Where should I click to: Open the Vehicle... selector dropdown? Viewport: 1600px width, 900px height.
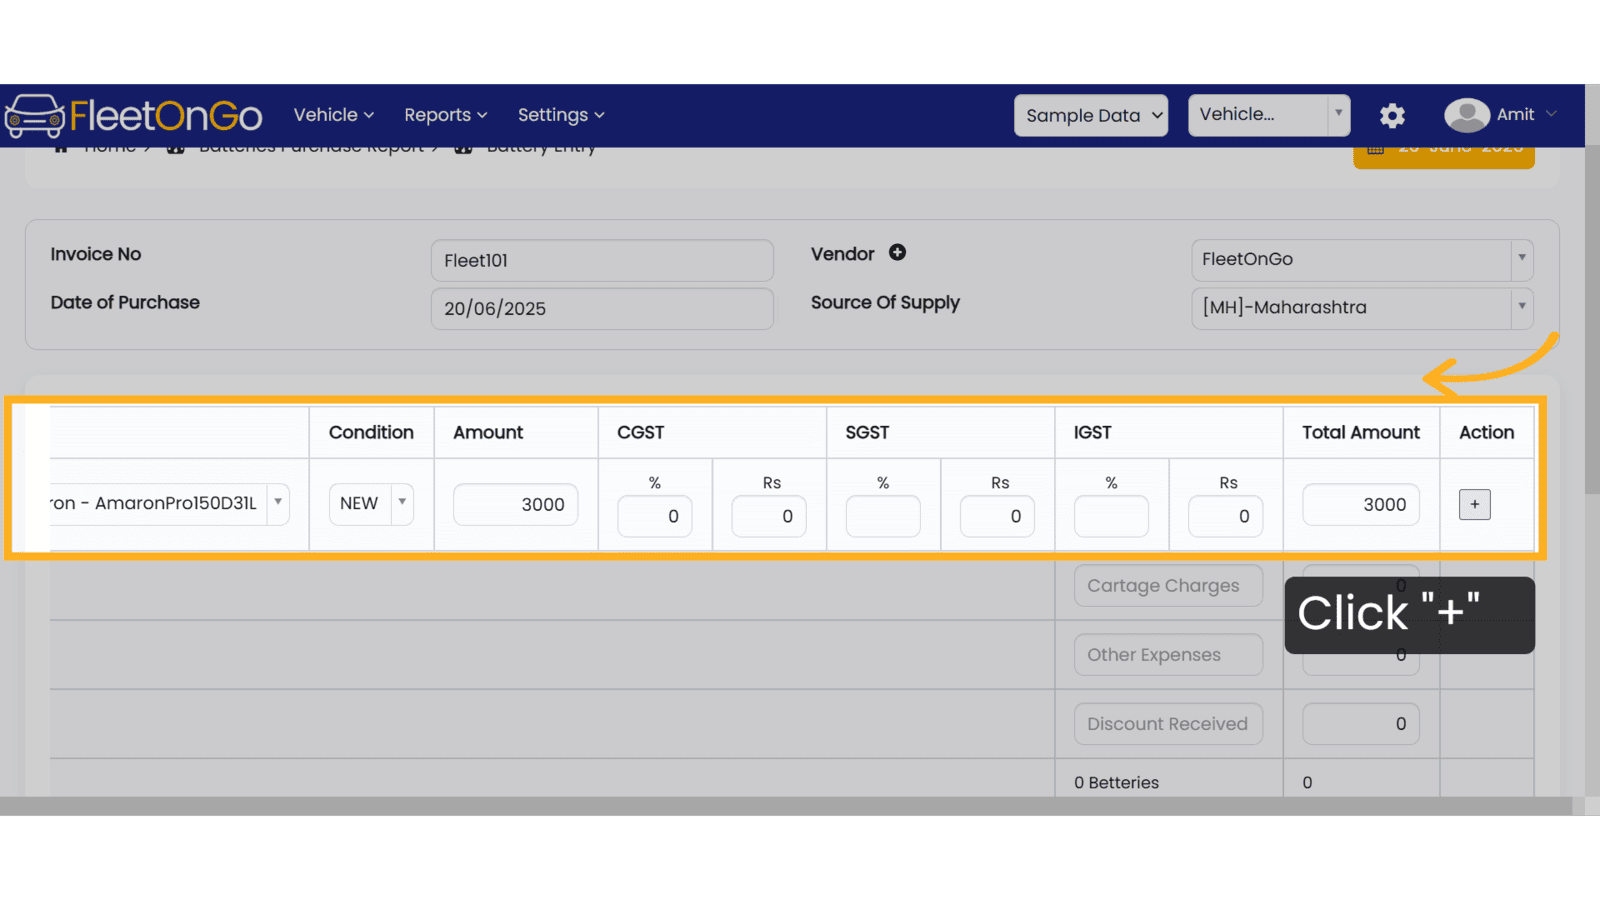point(1269,115)
